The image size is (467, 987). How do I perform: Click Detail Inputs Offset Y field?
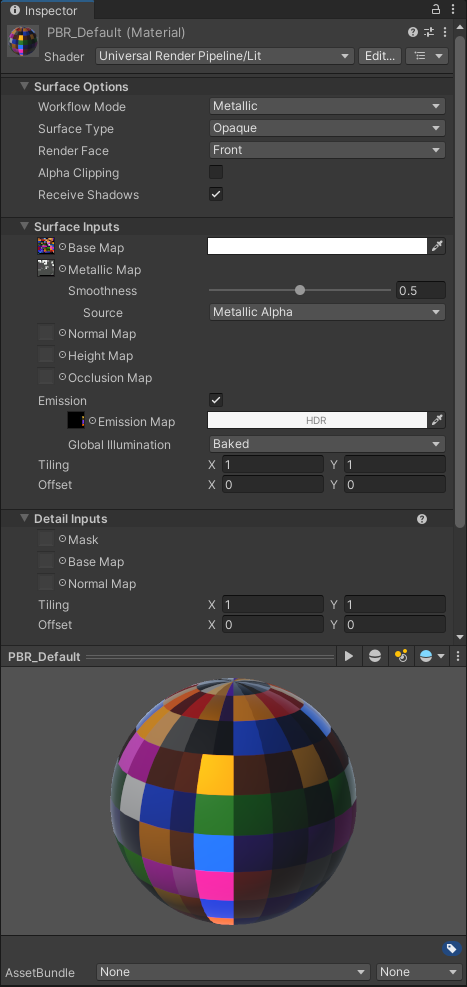pos(395,624)
